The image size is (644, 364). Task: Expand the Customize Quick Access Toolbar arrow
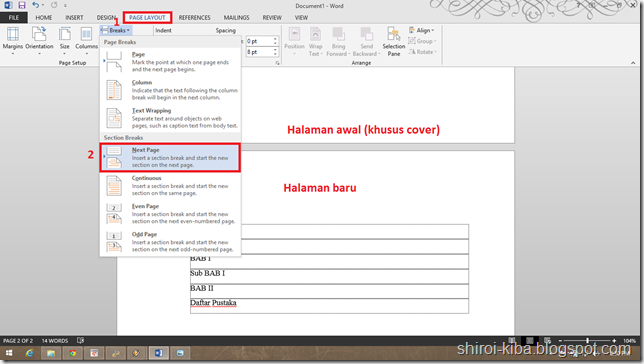pos(65,6)
